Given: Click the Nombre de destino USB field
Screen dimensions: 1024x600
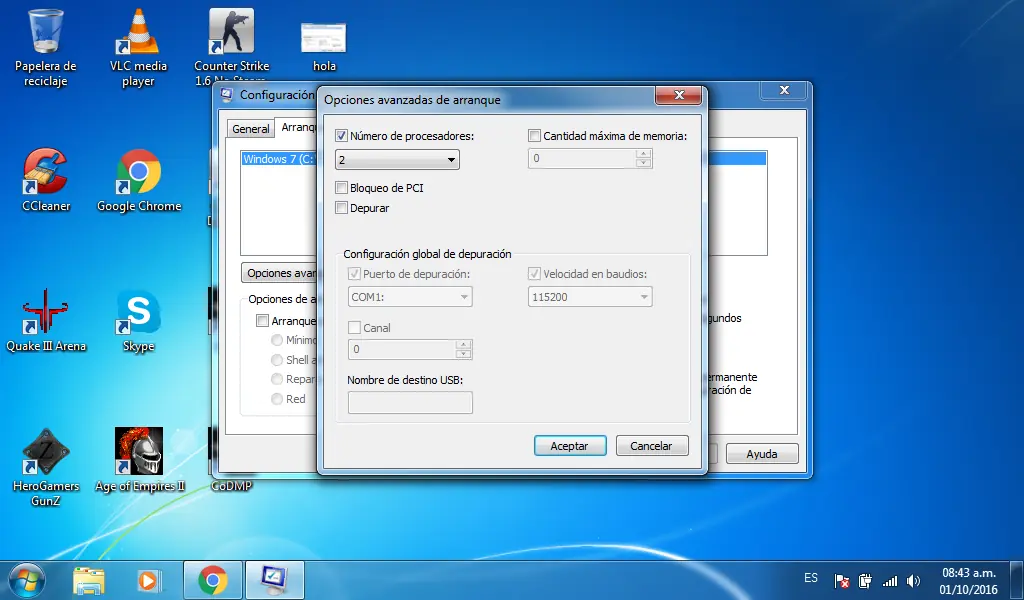Looking at the screenshot, I should tap(410, 403).
